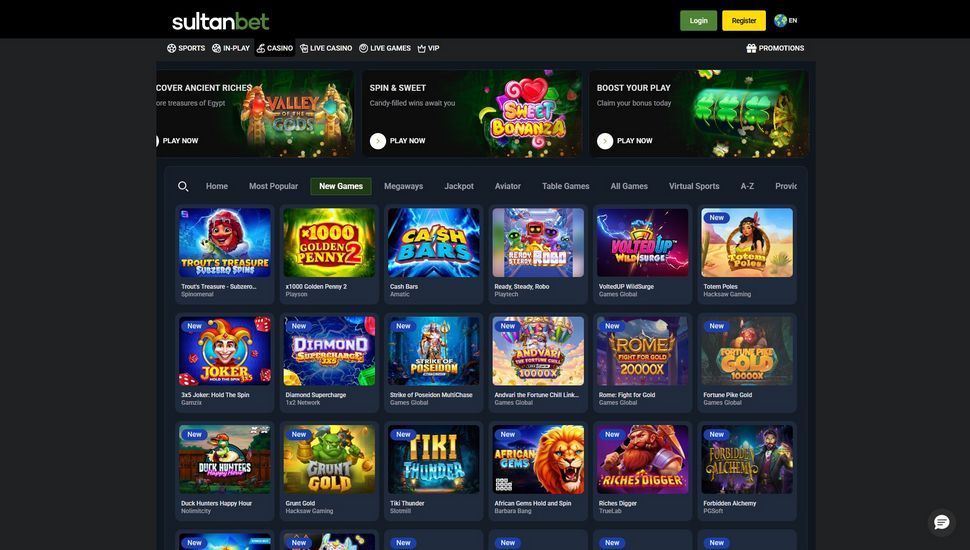The width and height of the screenshot is (970, 550).
Task: Select the Jackpot category tab
Action: tap(459, 186)
